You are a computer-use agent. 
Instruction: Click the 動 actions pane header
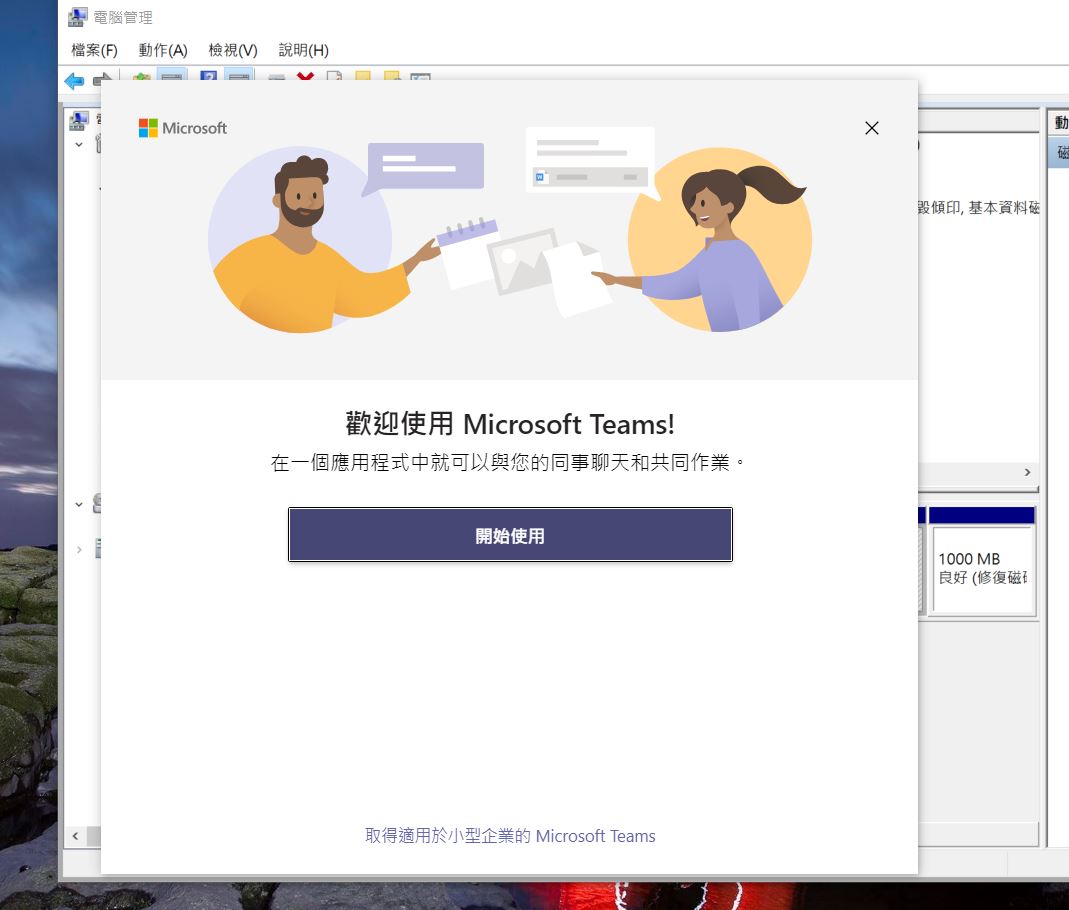(x=1059, y=122)
